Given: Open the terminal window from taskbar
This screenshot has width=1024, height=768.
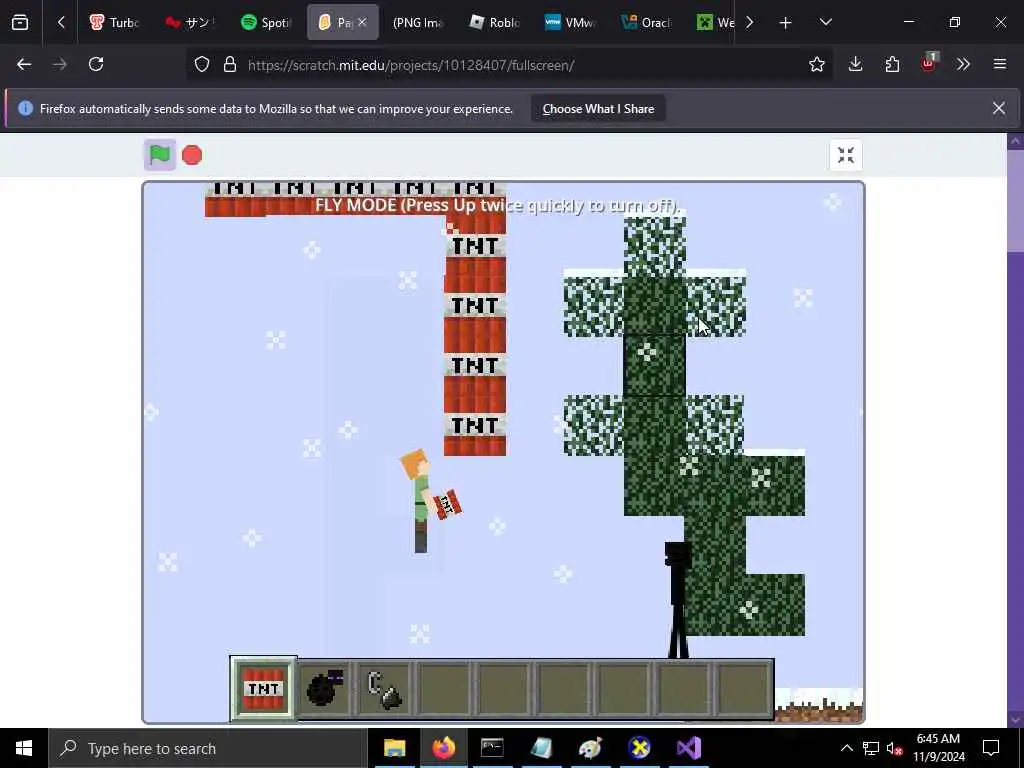Looking at the screenshot, I should [x=492, y=748].
